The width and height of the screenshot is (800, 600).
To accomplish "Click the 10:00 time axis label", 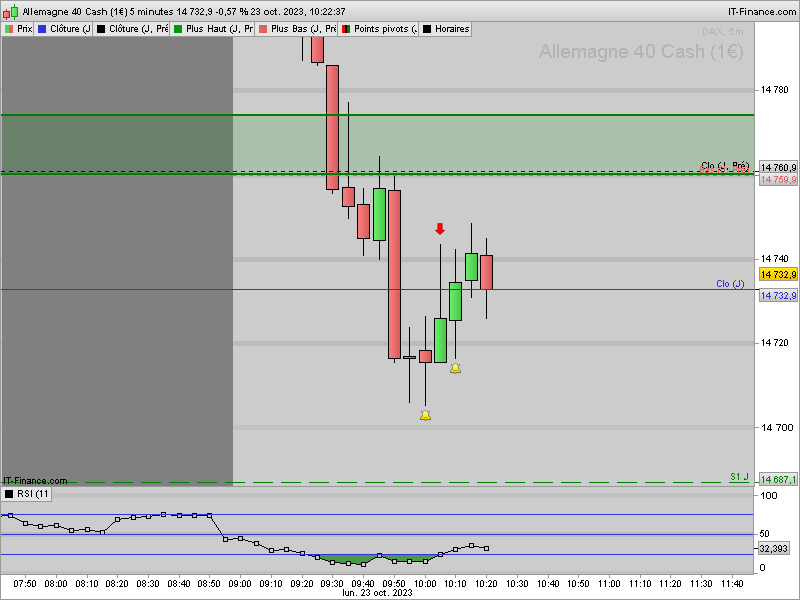I will (425, 584).
